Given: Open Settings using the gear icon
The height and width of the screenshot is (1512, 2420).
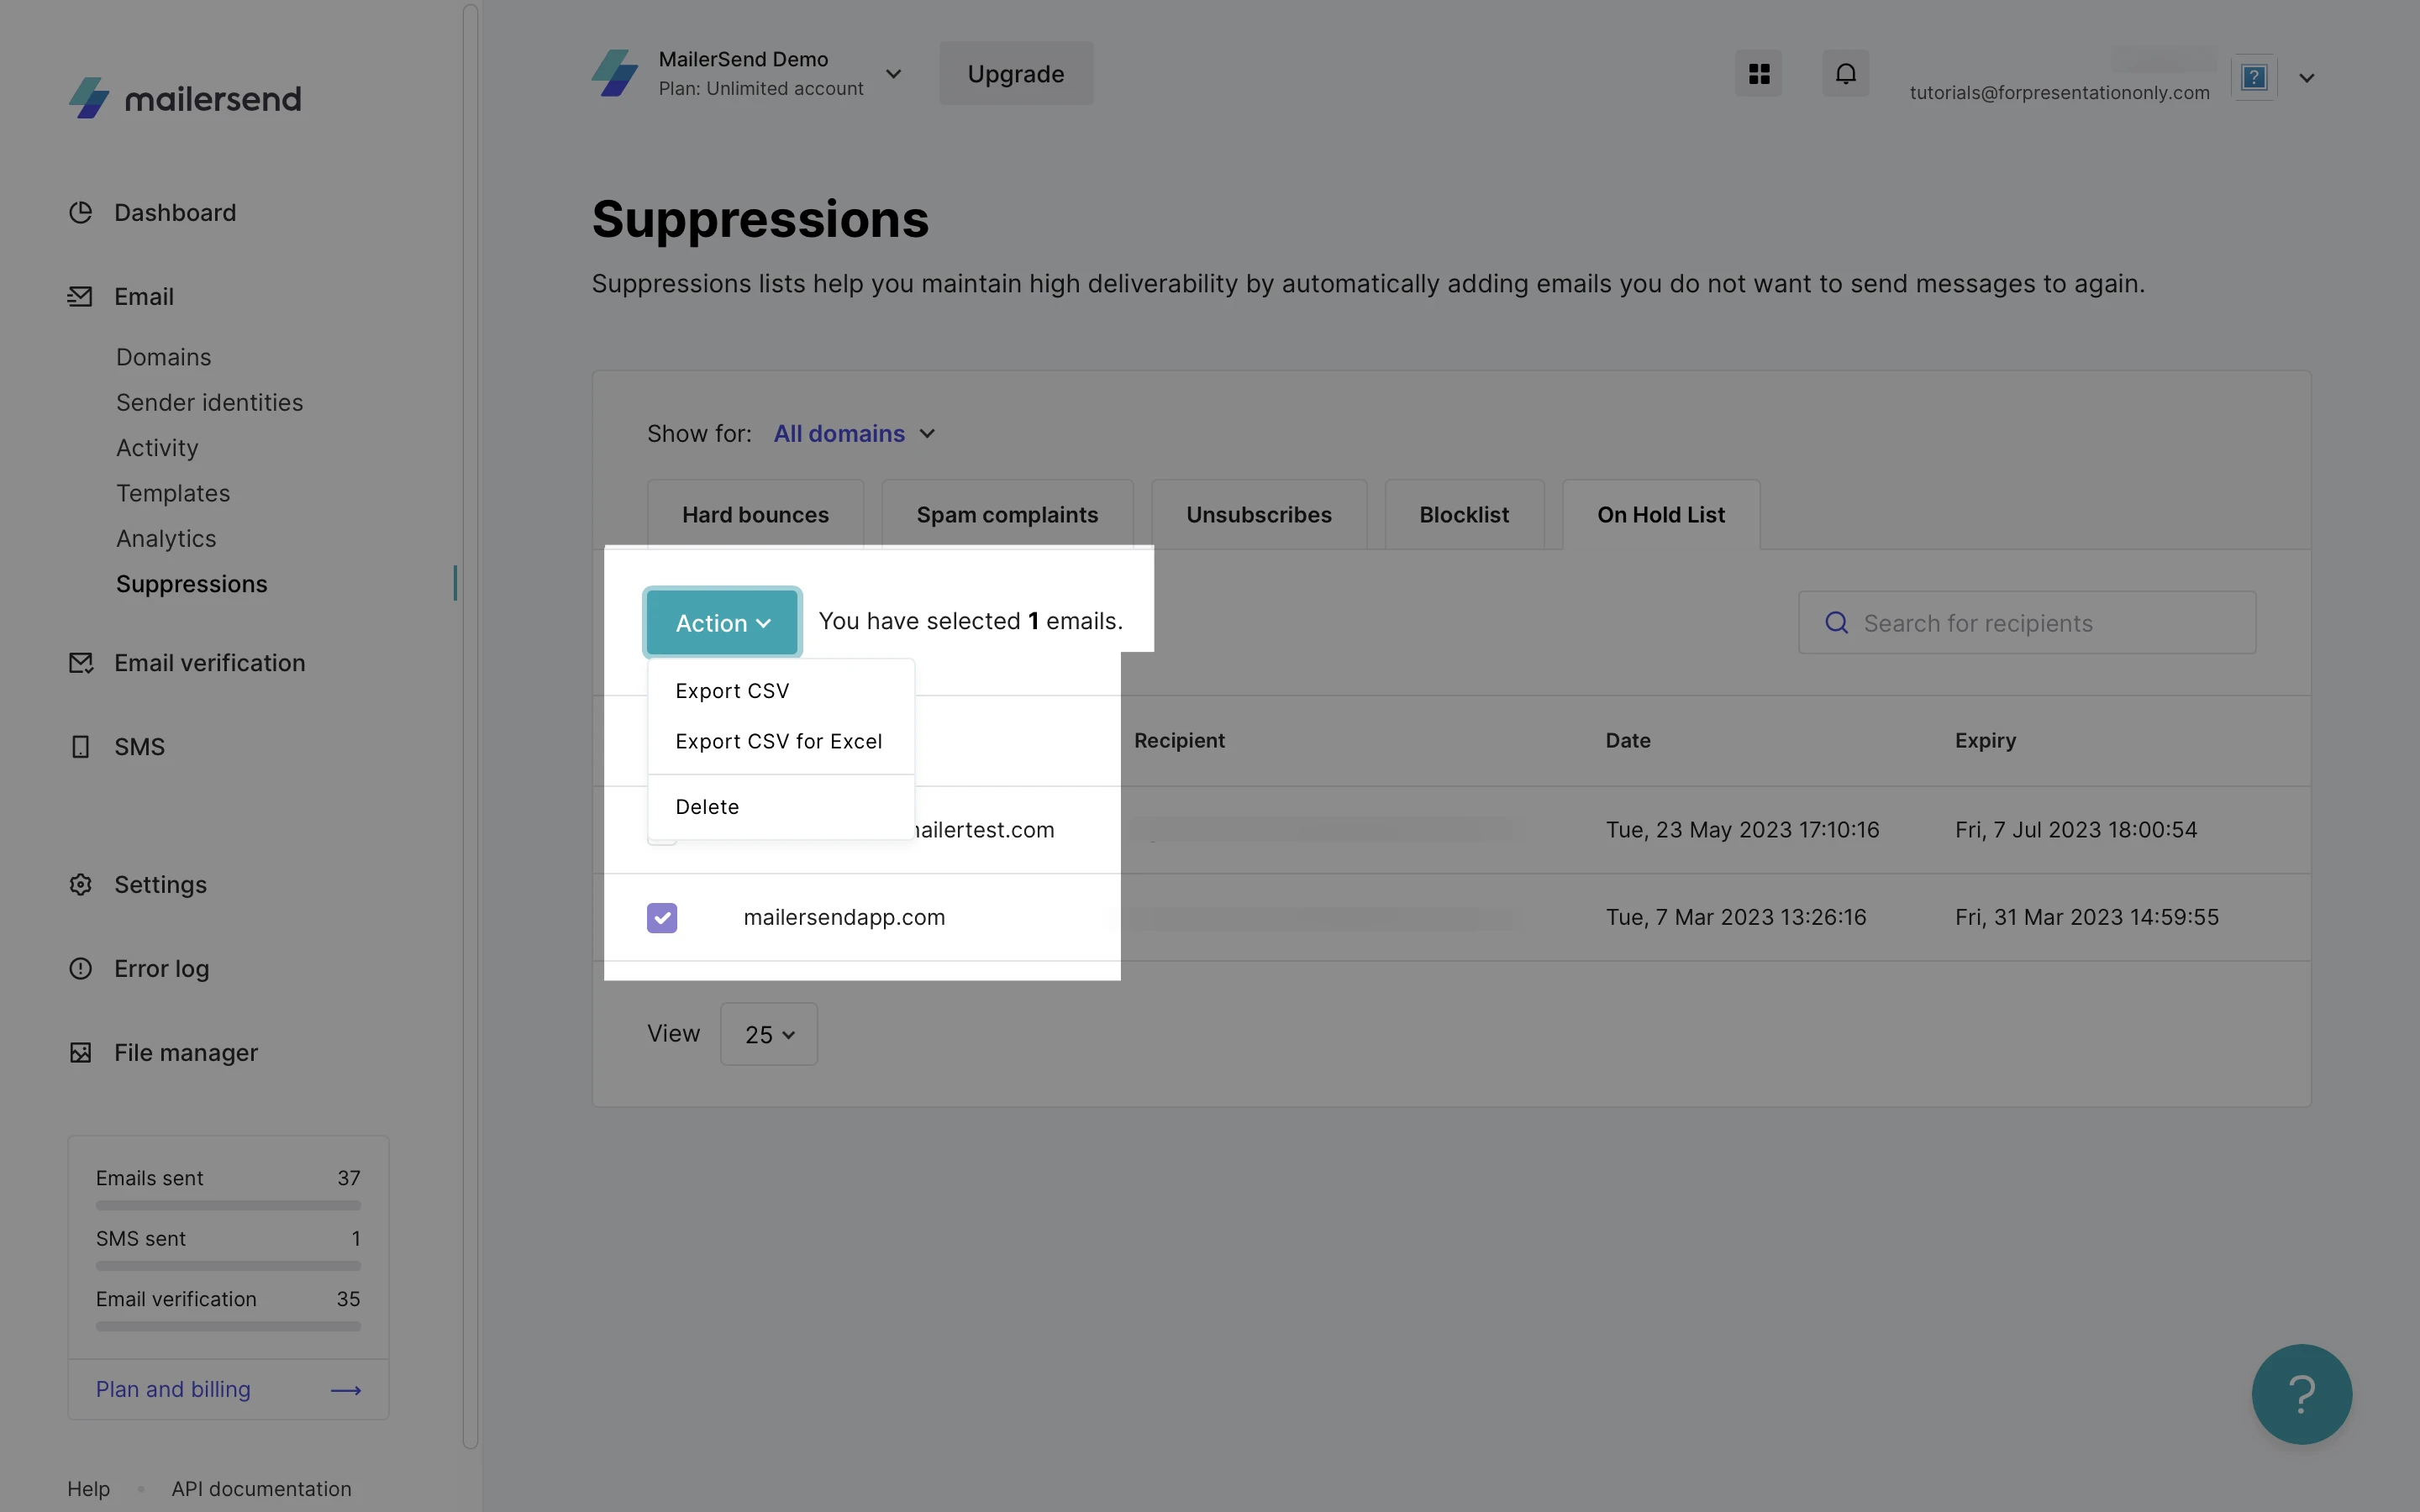Looking at the screenshot, I should (x=81, y=885).
